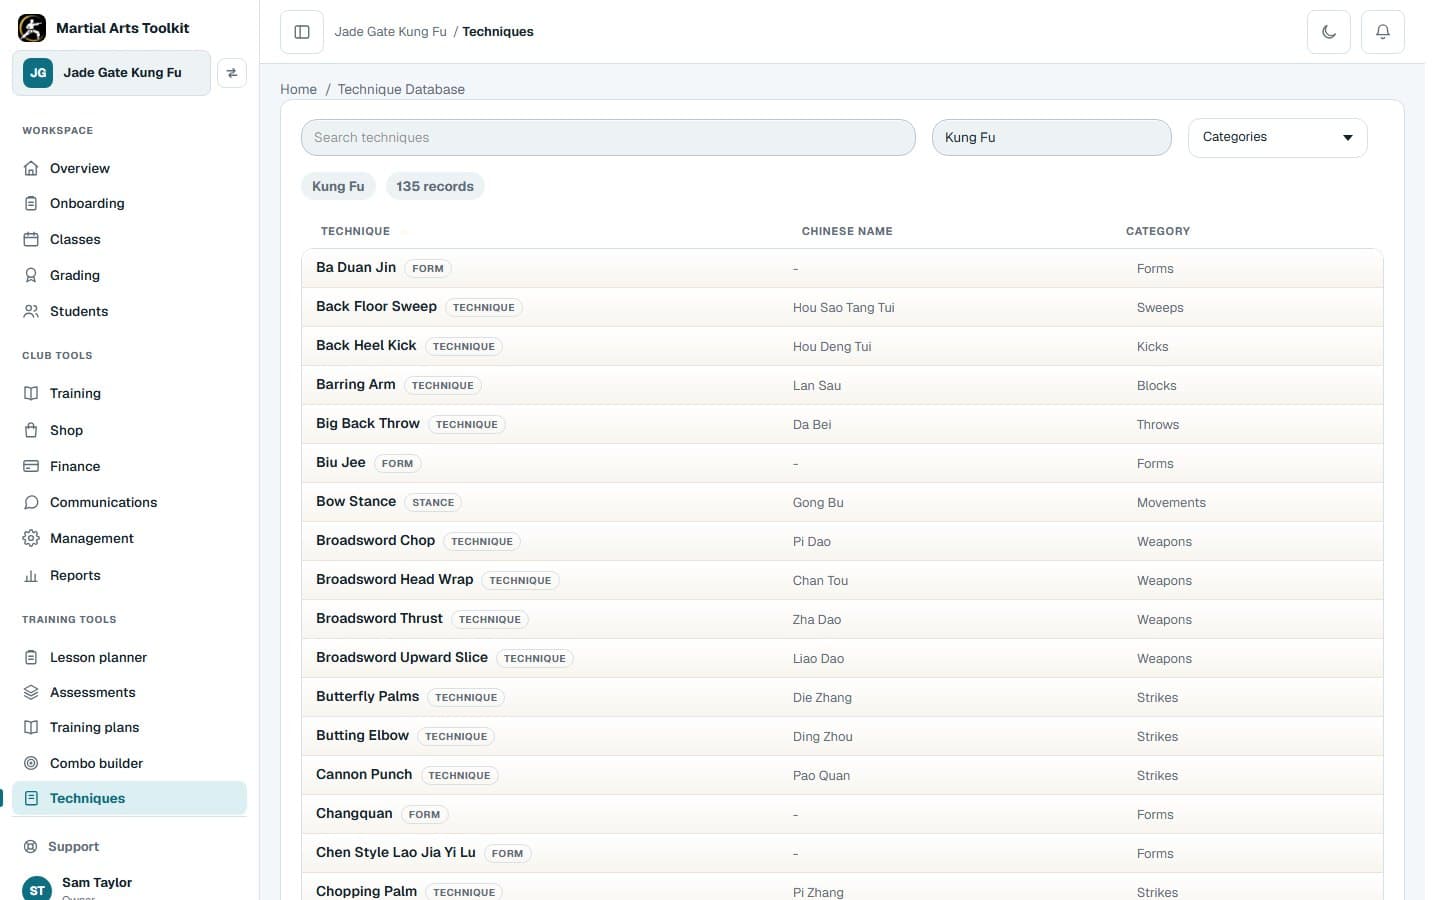1440x900 pixels.
Task: Open the Biu Jee form
Action: (842, 463)
